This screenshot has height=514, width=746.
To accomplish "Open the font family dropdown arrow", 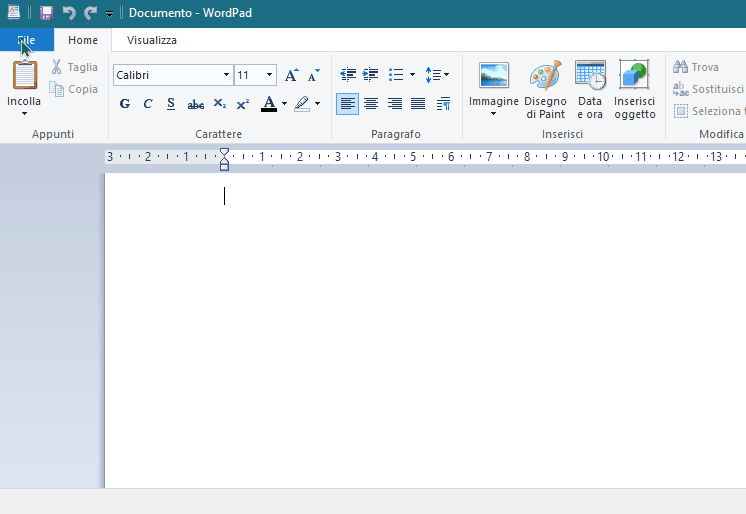I will [226, 75].
